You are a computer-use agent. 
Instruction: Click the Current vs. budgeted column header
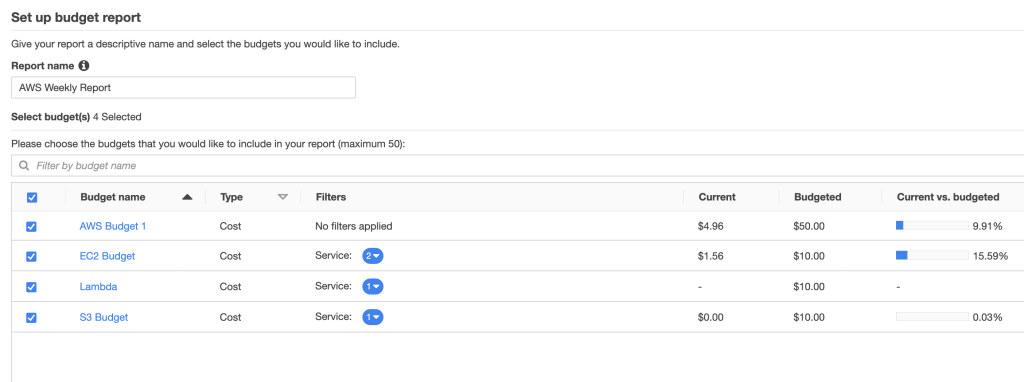(x=948, y=197)
